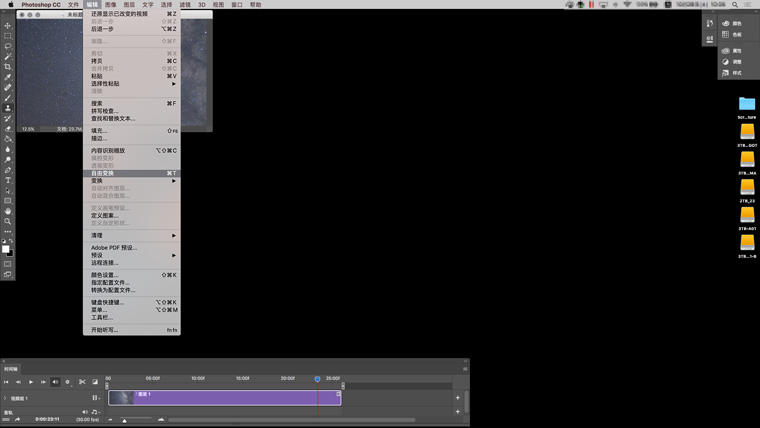Image resolution: width=760 pixels, height=428 pixels.
Task: Select the Blur tool
Action: pos(8,149)
